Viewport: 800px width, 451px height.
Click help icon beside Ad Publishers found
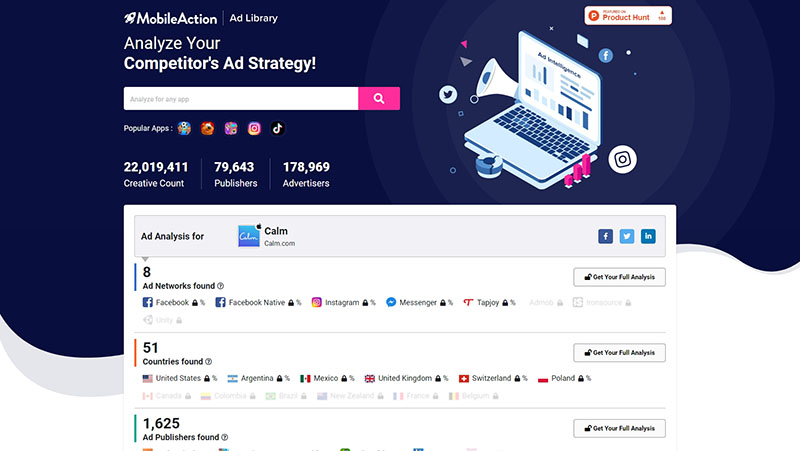pos(224,437)
